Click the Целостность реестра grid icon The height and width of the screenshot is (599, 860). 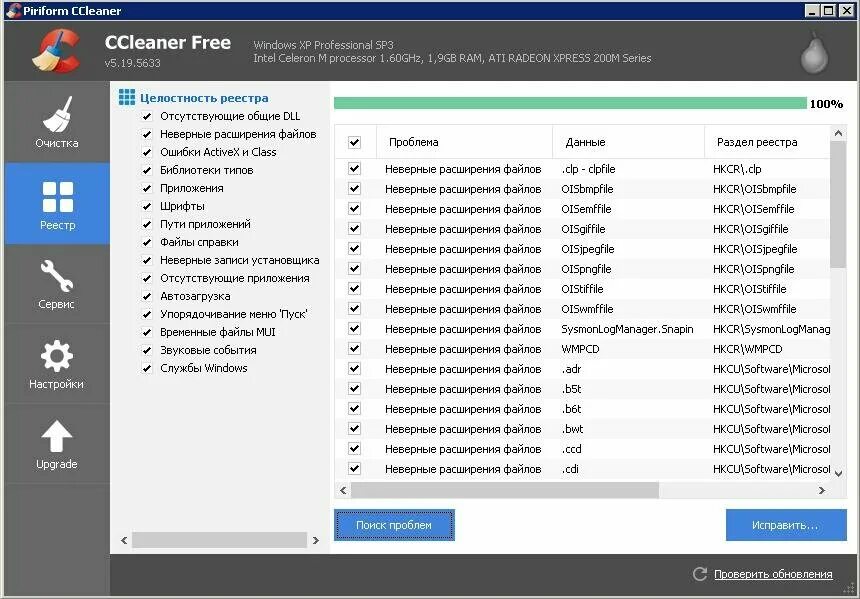click(x=127, y=98)
